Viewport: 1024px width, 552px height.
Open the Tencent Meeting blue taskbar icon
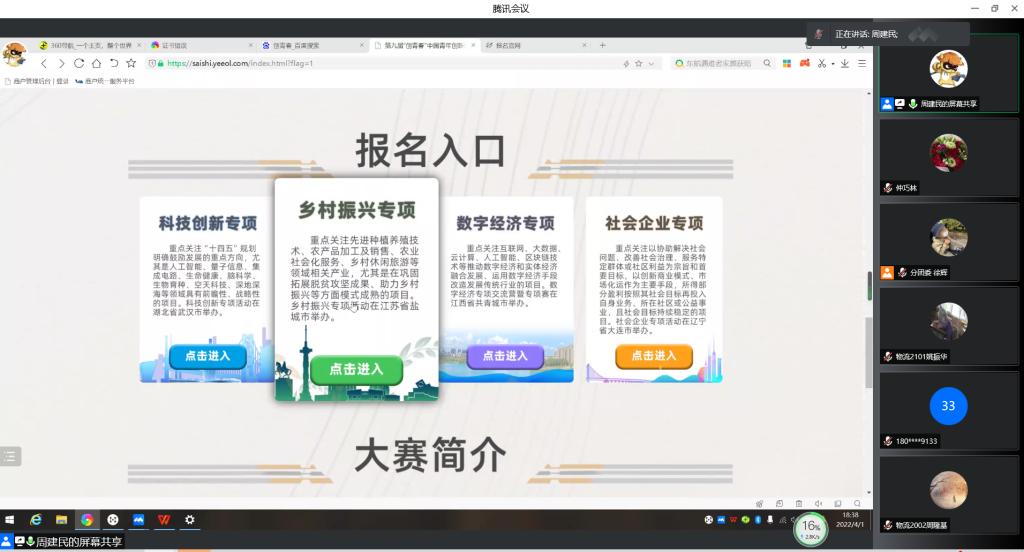click(x=138, y=519)
